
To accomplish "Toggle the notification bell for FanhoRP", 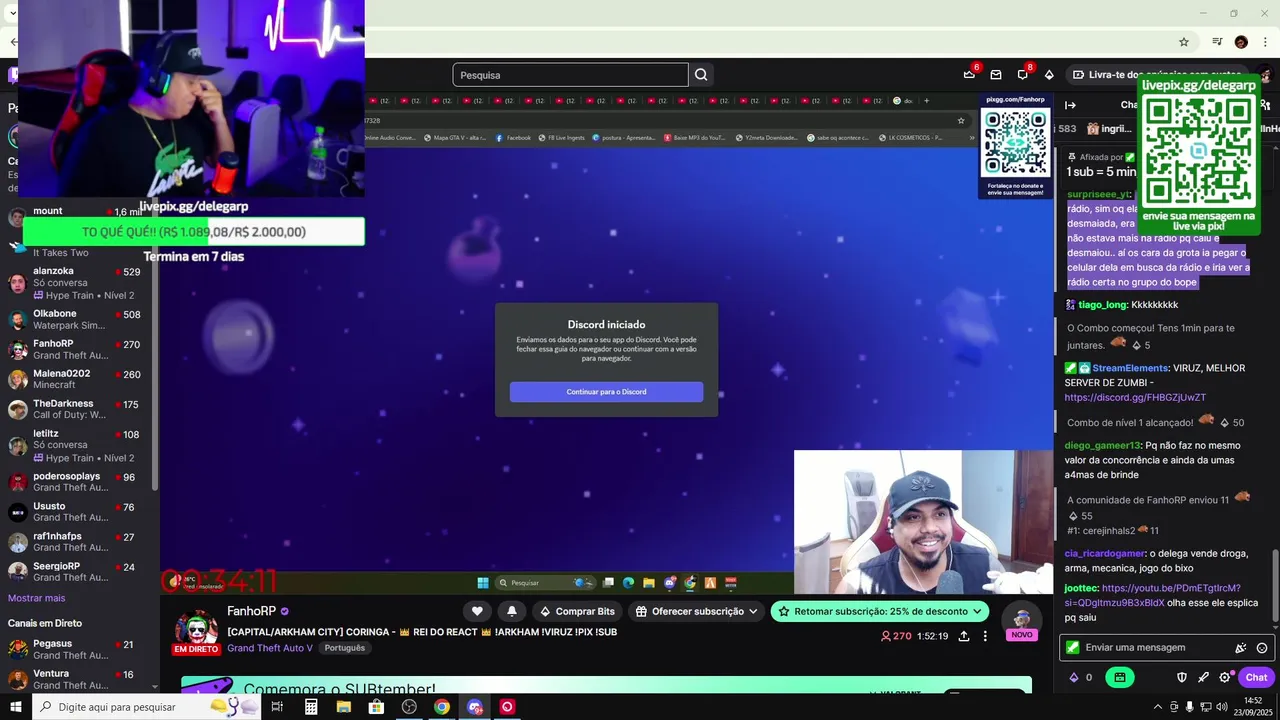I will [512, 611].
